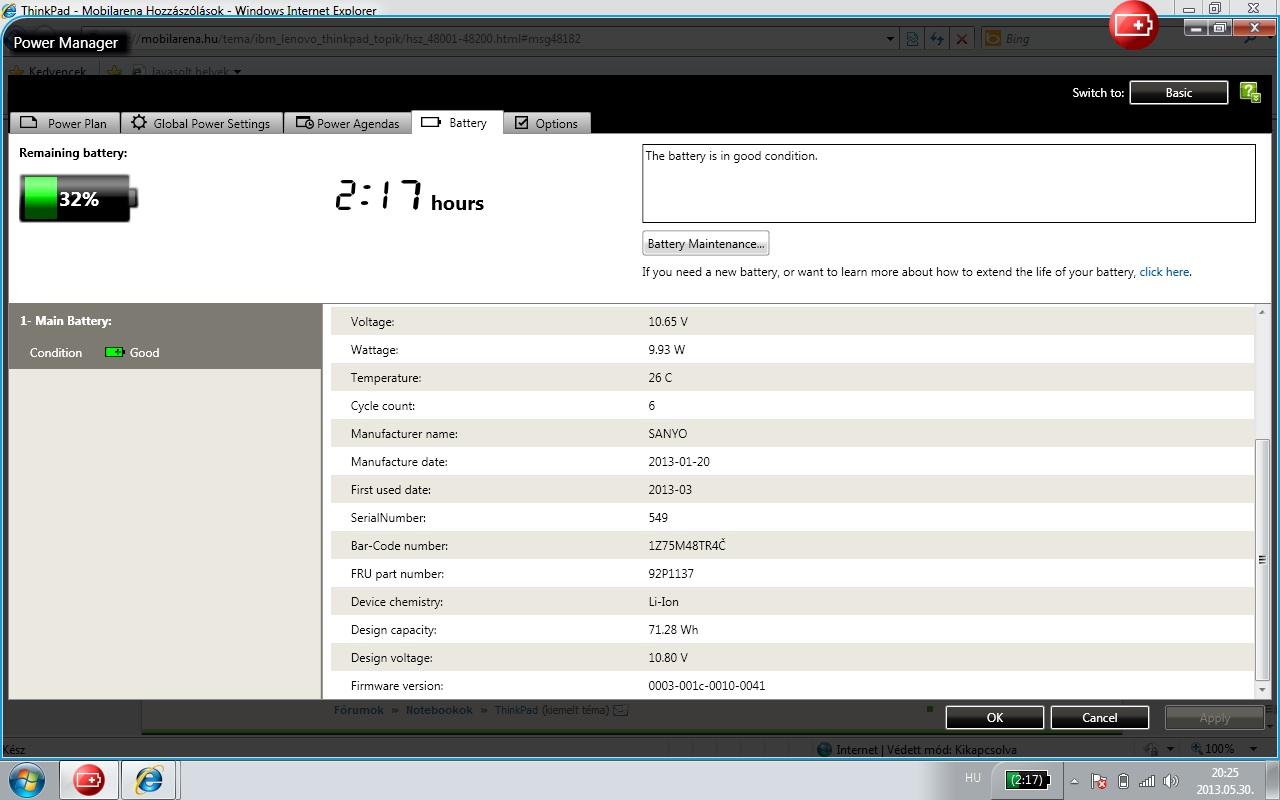Click the Manufacturer name SANYO
The height and width of the screenshot is (800, 1280).
[x=668, y=434]
